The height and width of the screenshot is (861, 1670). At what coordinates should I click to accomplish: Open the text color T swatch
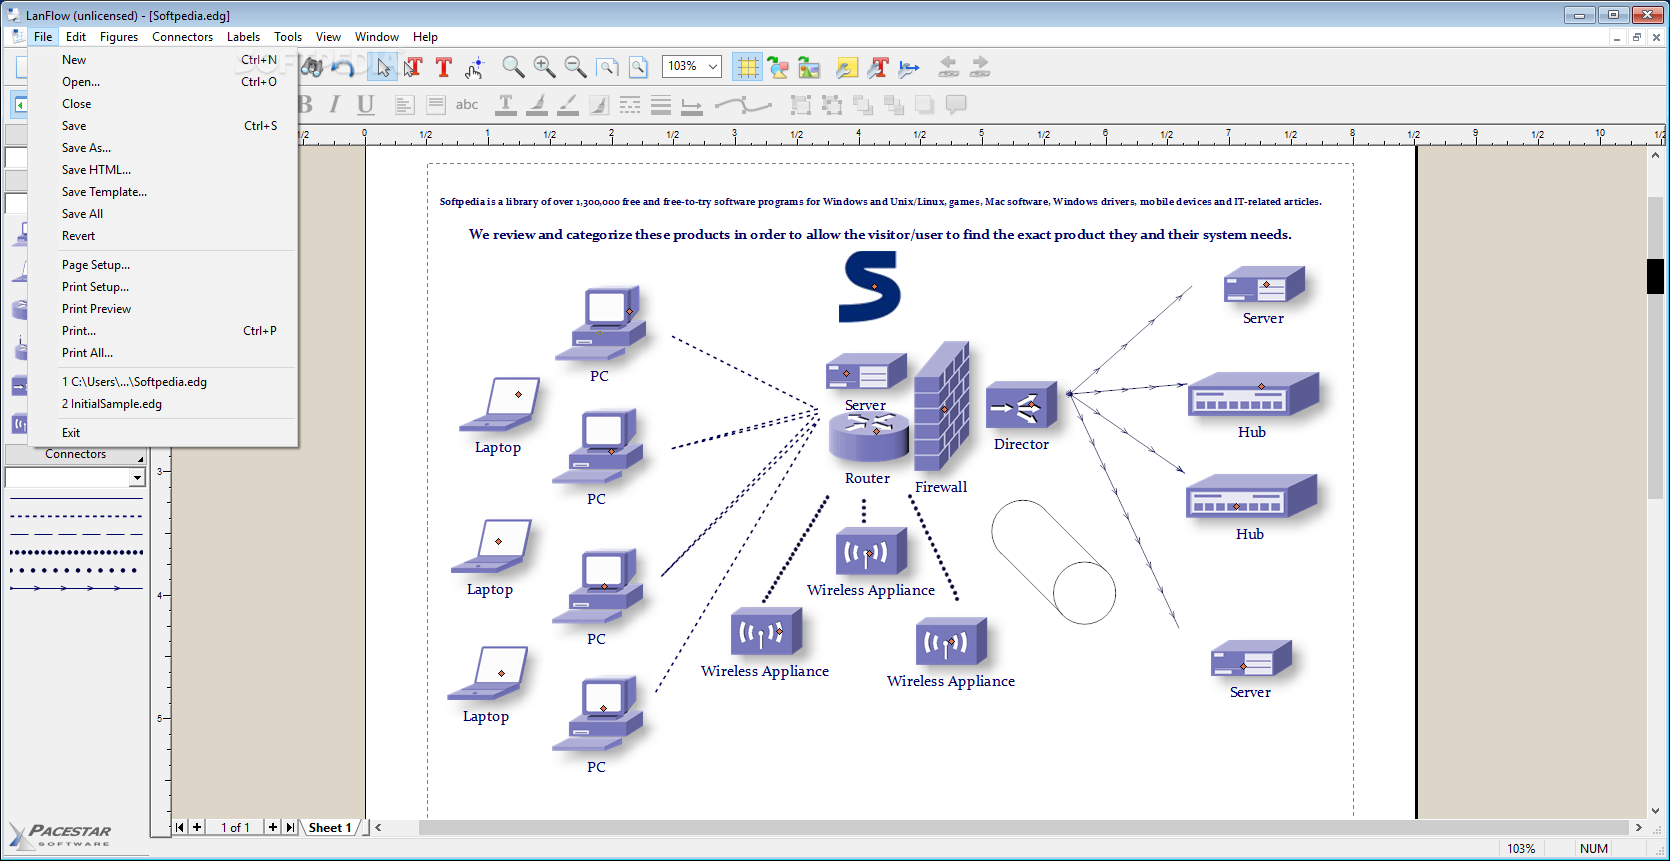(x=506, y=104)
